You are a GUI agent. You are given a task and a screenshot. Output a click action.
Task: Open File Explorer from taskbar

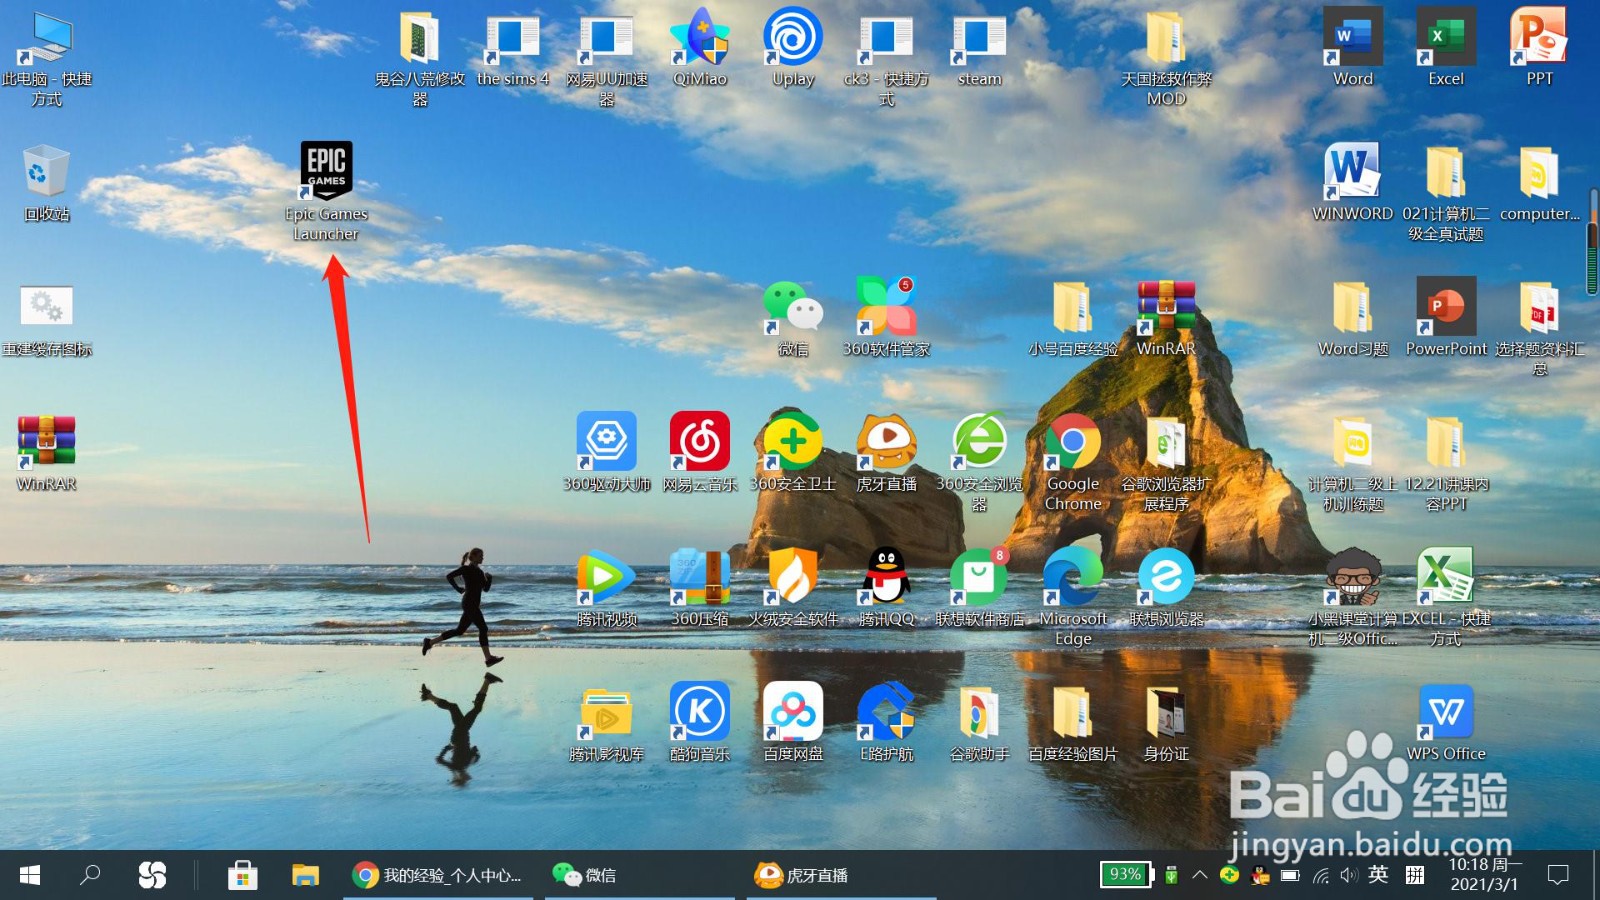(x=305, y=875)
